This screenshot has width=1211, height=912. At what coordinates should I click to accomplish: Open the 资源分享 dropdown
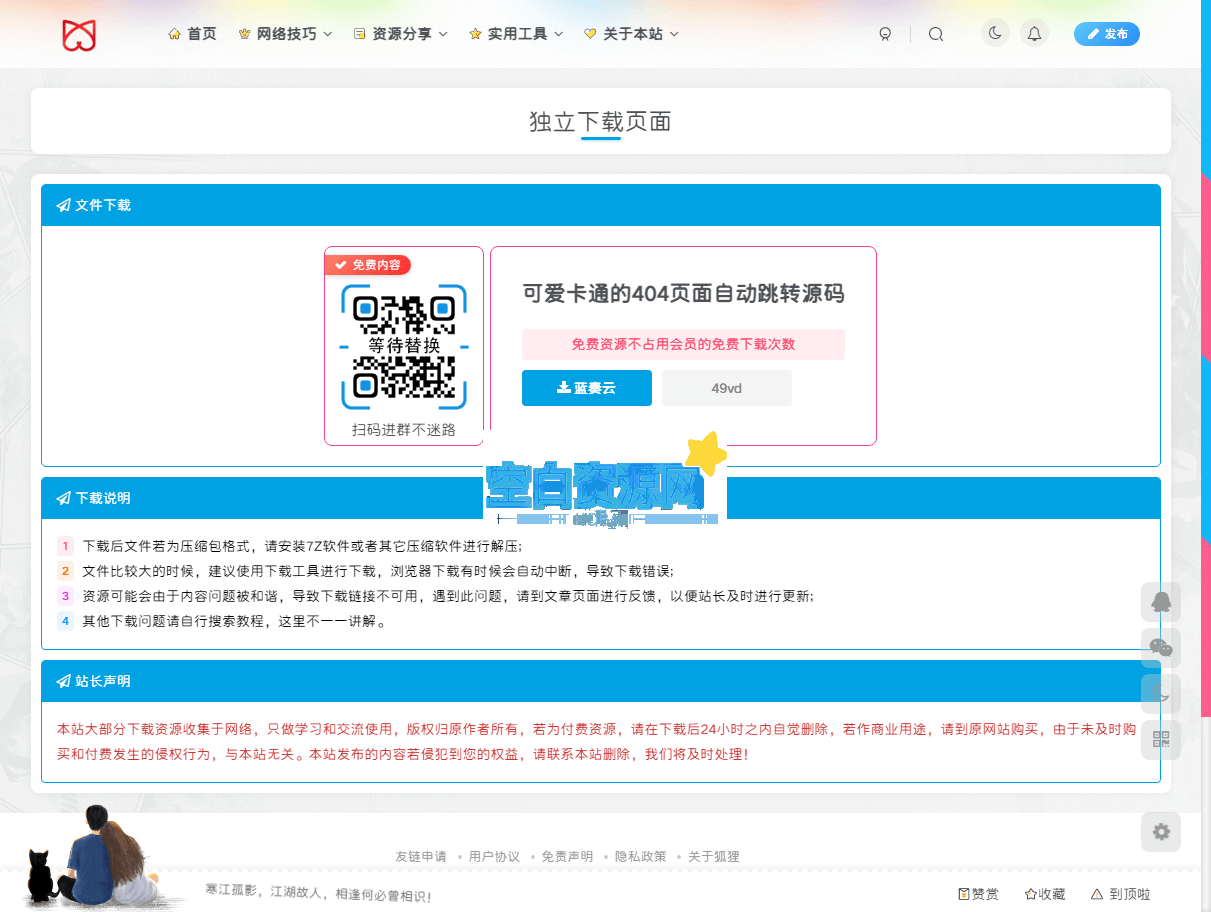tap(399, 33)
